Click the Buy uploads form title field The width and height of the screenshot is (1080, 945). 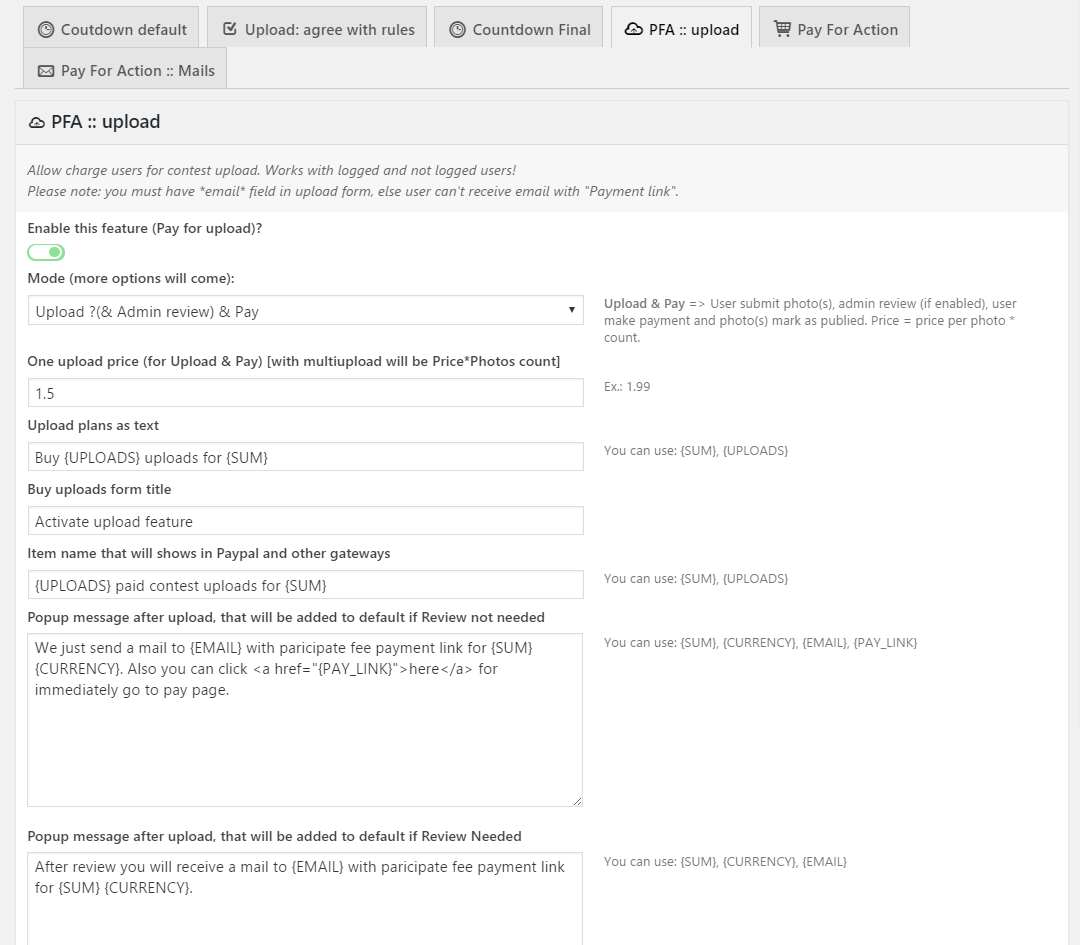[x=306, y=521]
